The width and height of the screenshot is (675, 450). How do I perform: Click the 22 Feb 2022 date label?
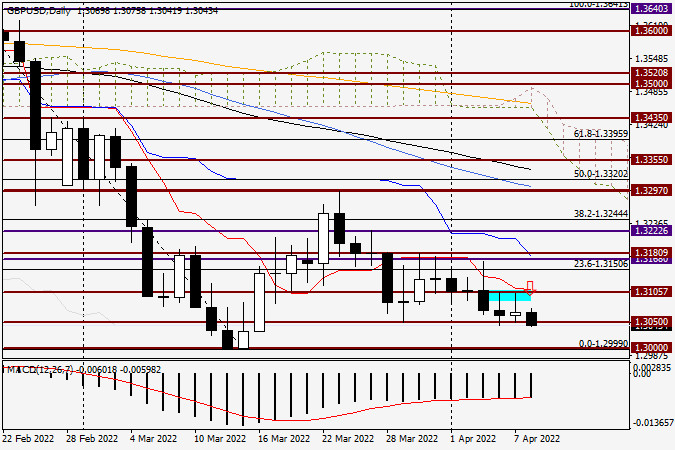pyautogui.click(x=28, y=438)
